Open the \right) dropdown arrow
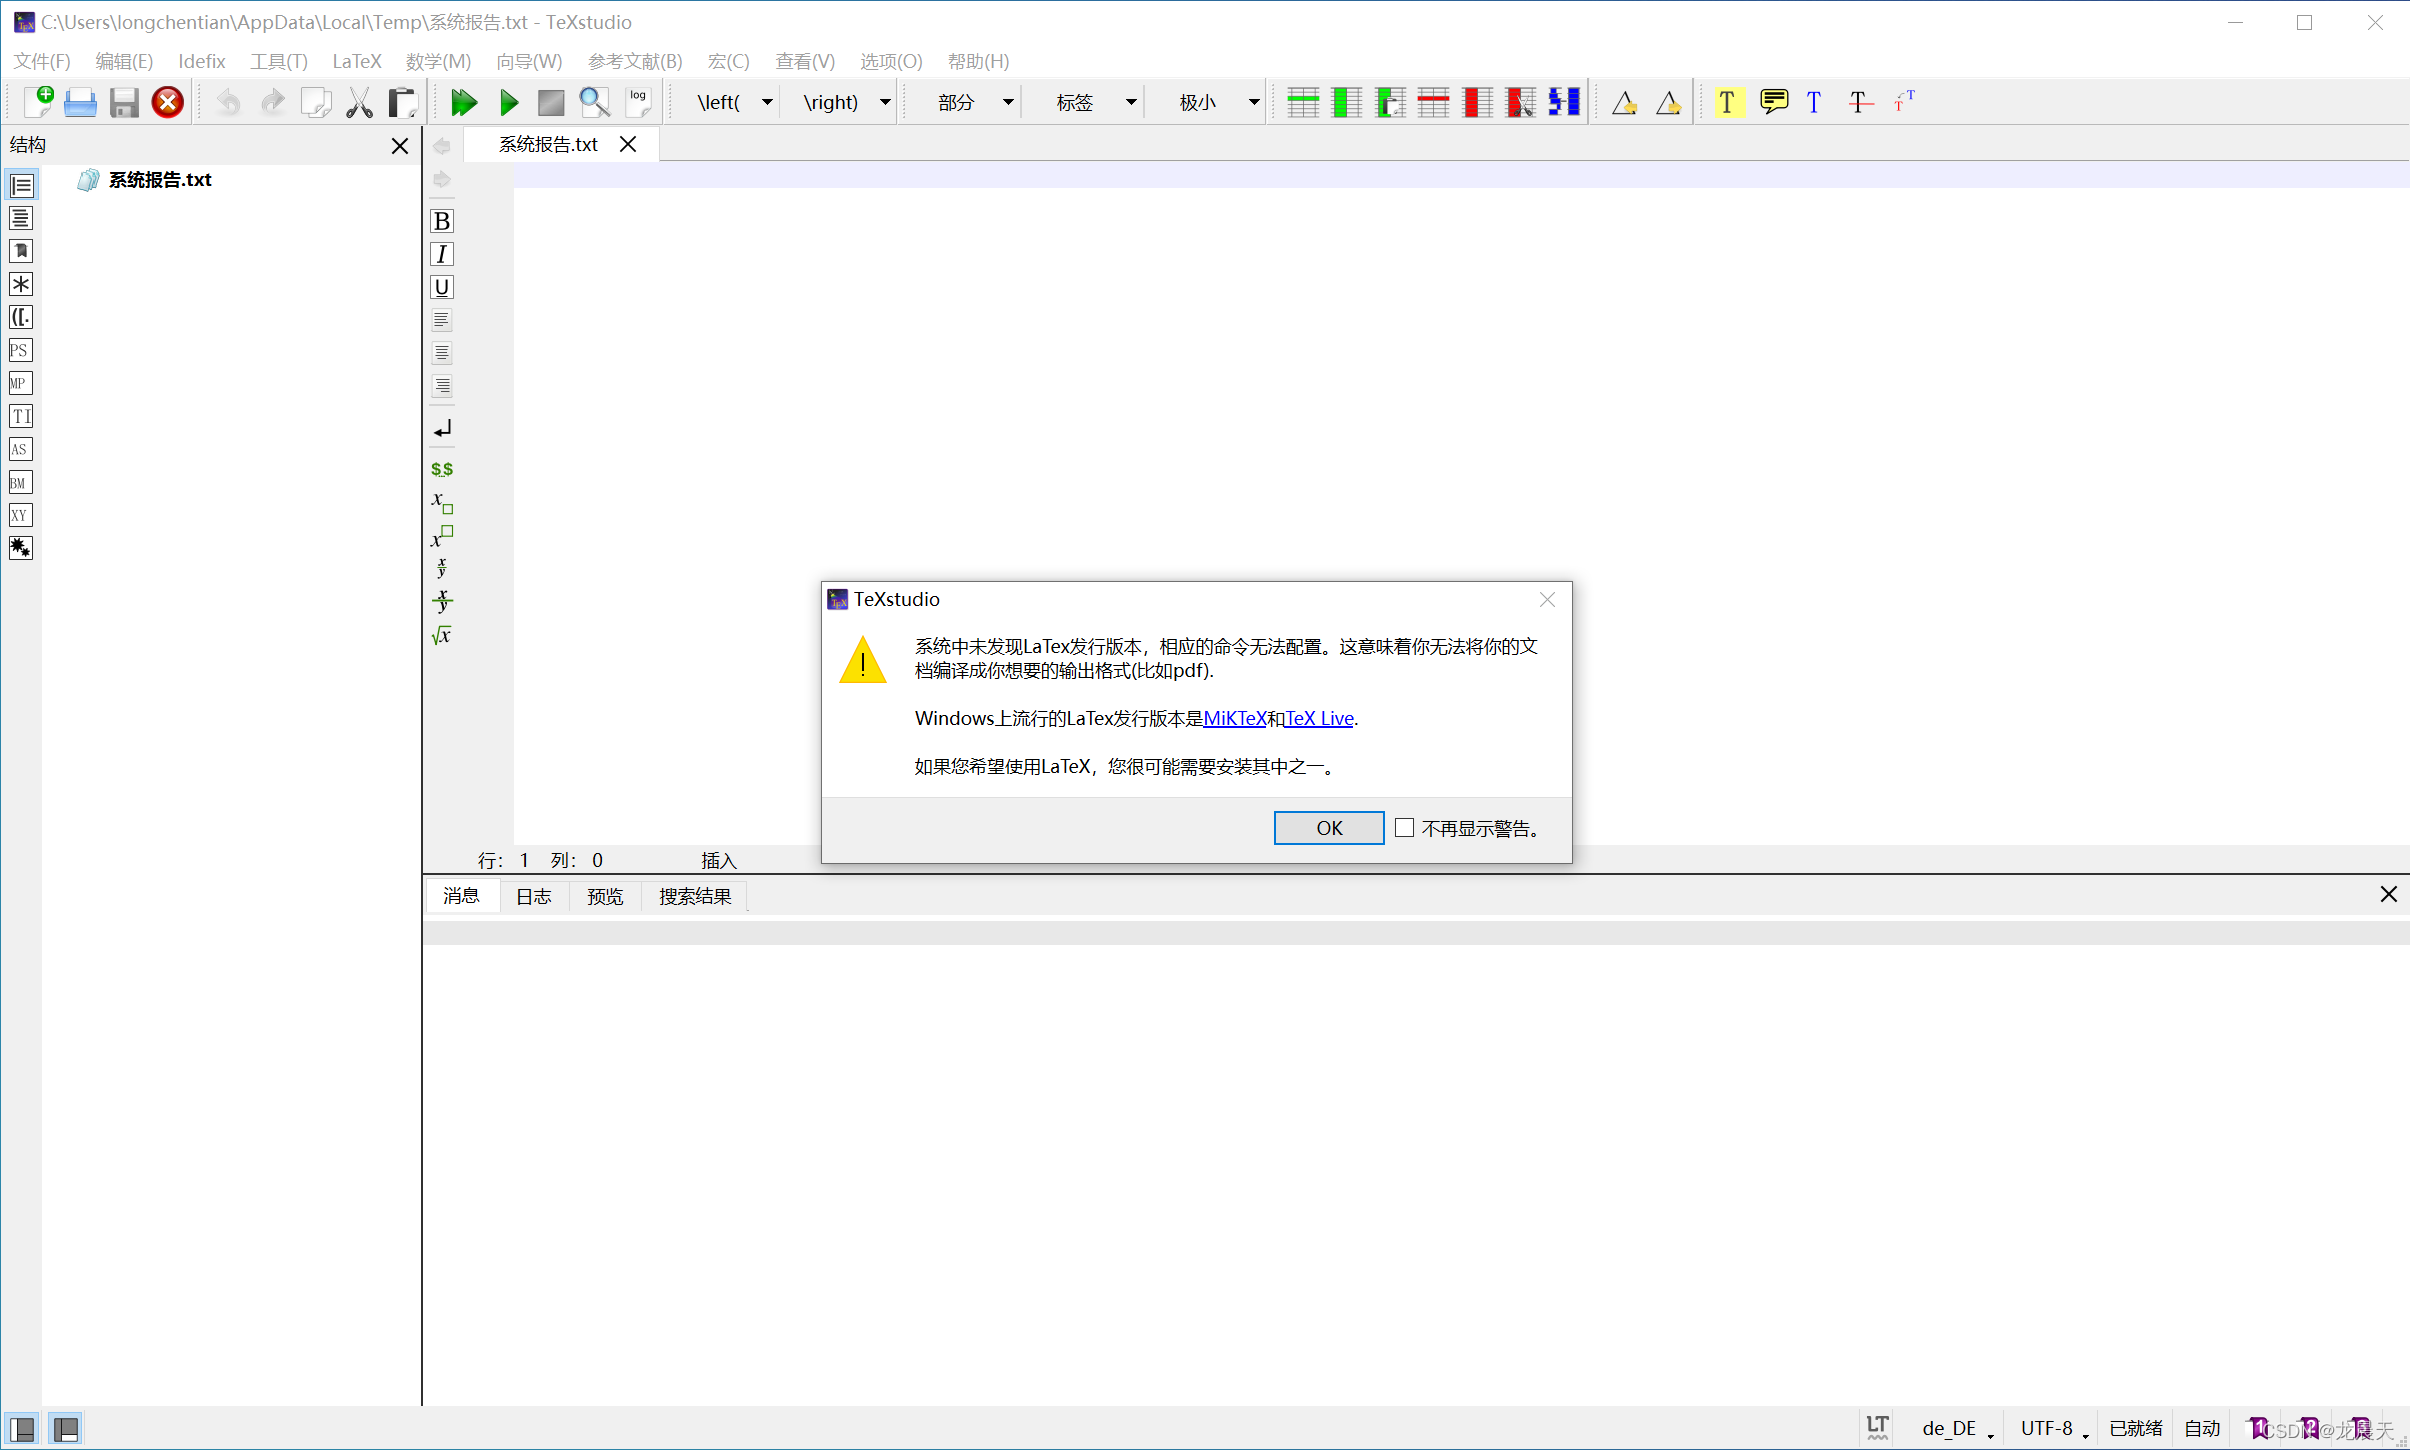This screenshot has width=2410, height=1450. pos(885,102)
